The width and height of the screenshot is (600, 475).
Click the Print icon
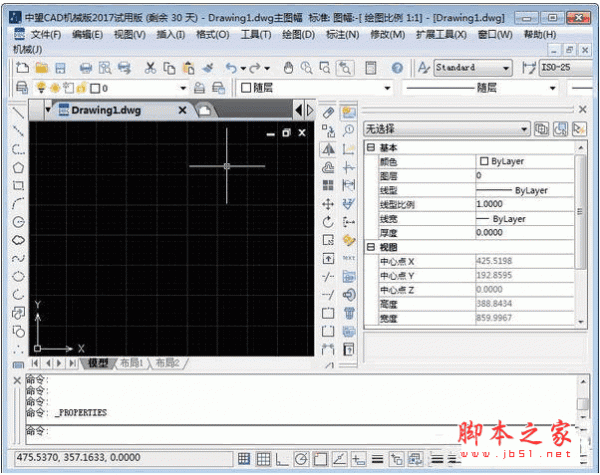86,68
